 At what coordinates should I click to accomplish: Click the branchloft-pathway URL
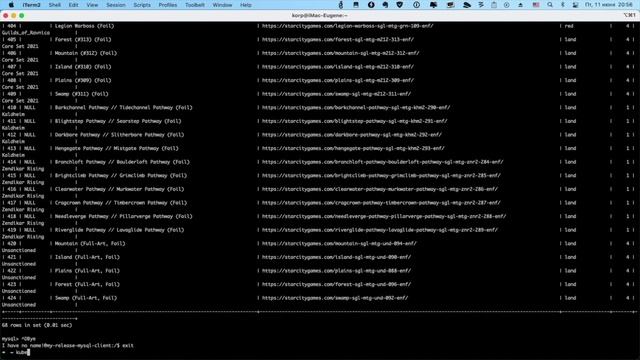pyautogui.click(x=382, y=162)
